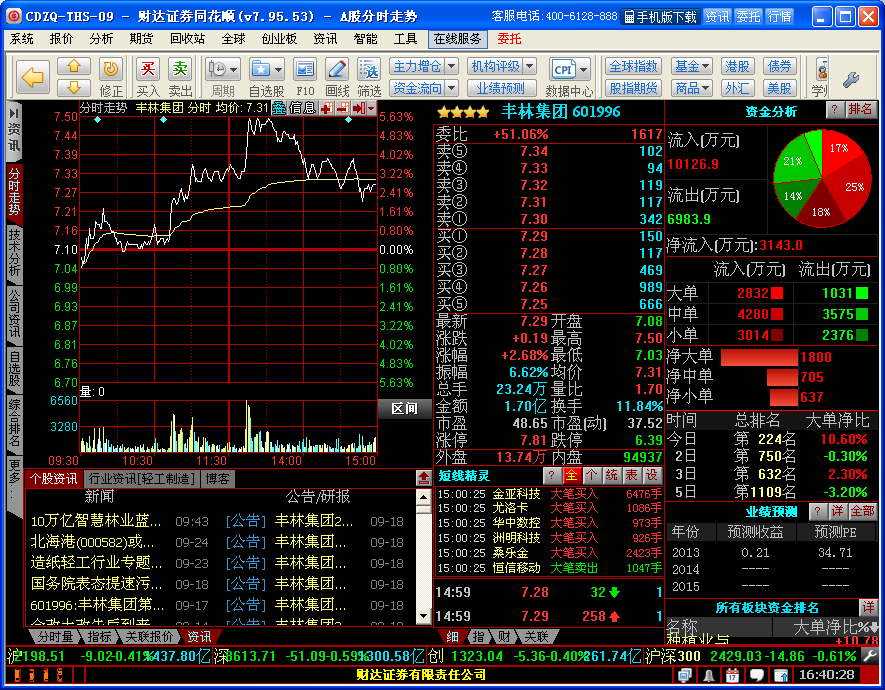Screen dimensions: 885x690
Task: Open the 在线服务 menu
Action: click(458, 39)
